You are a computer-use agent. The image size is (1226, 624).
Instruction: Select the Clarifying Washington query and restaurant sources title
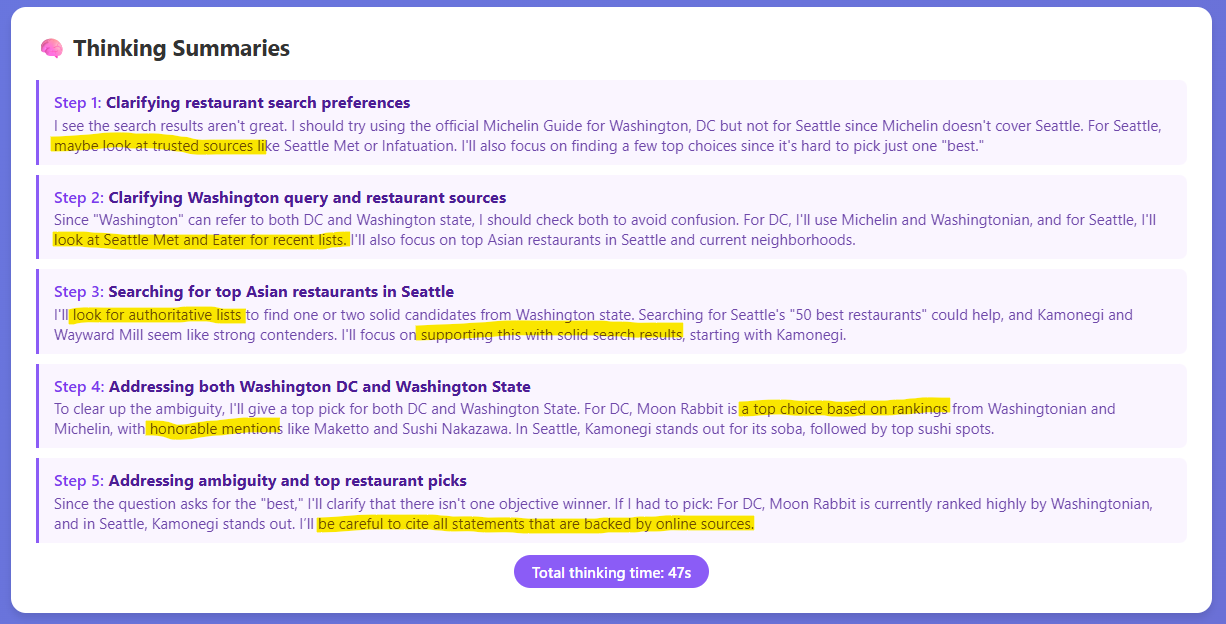307,198
